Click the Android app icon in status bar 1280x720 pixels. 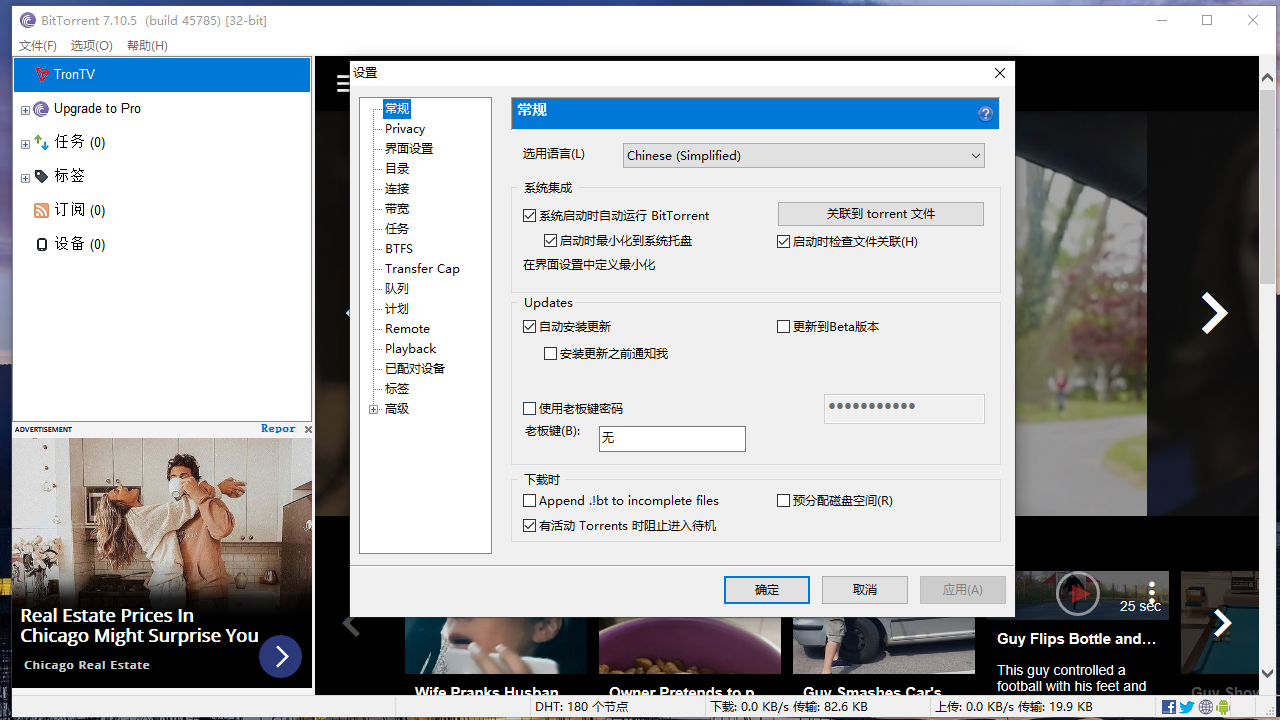1221,707
